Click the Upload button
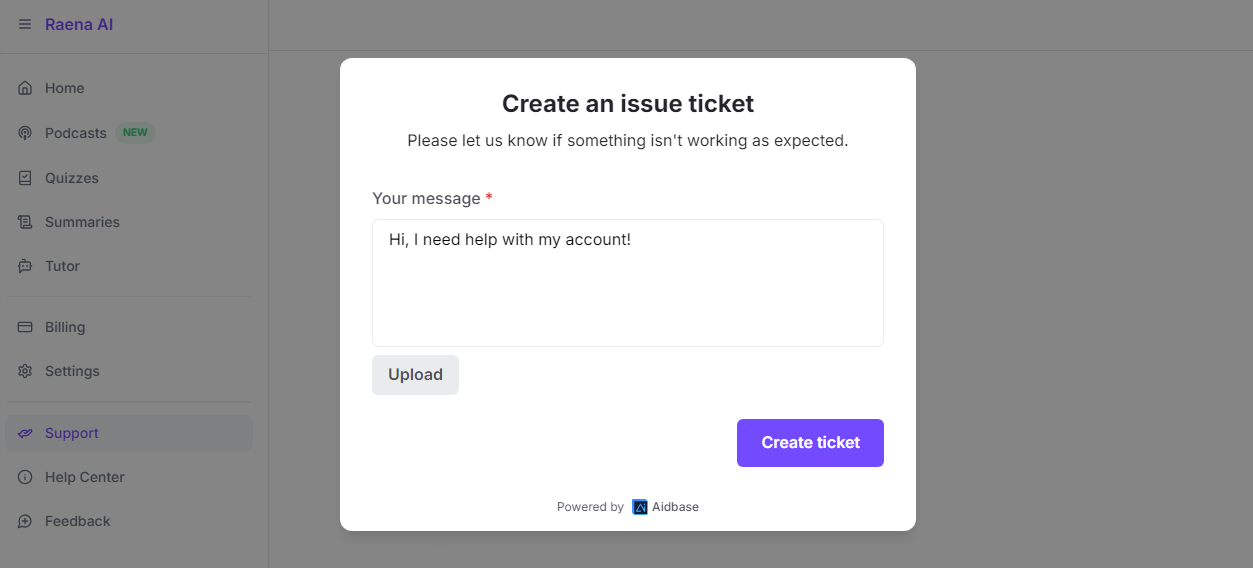1253x568 pixels. coord(415,375)
